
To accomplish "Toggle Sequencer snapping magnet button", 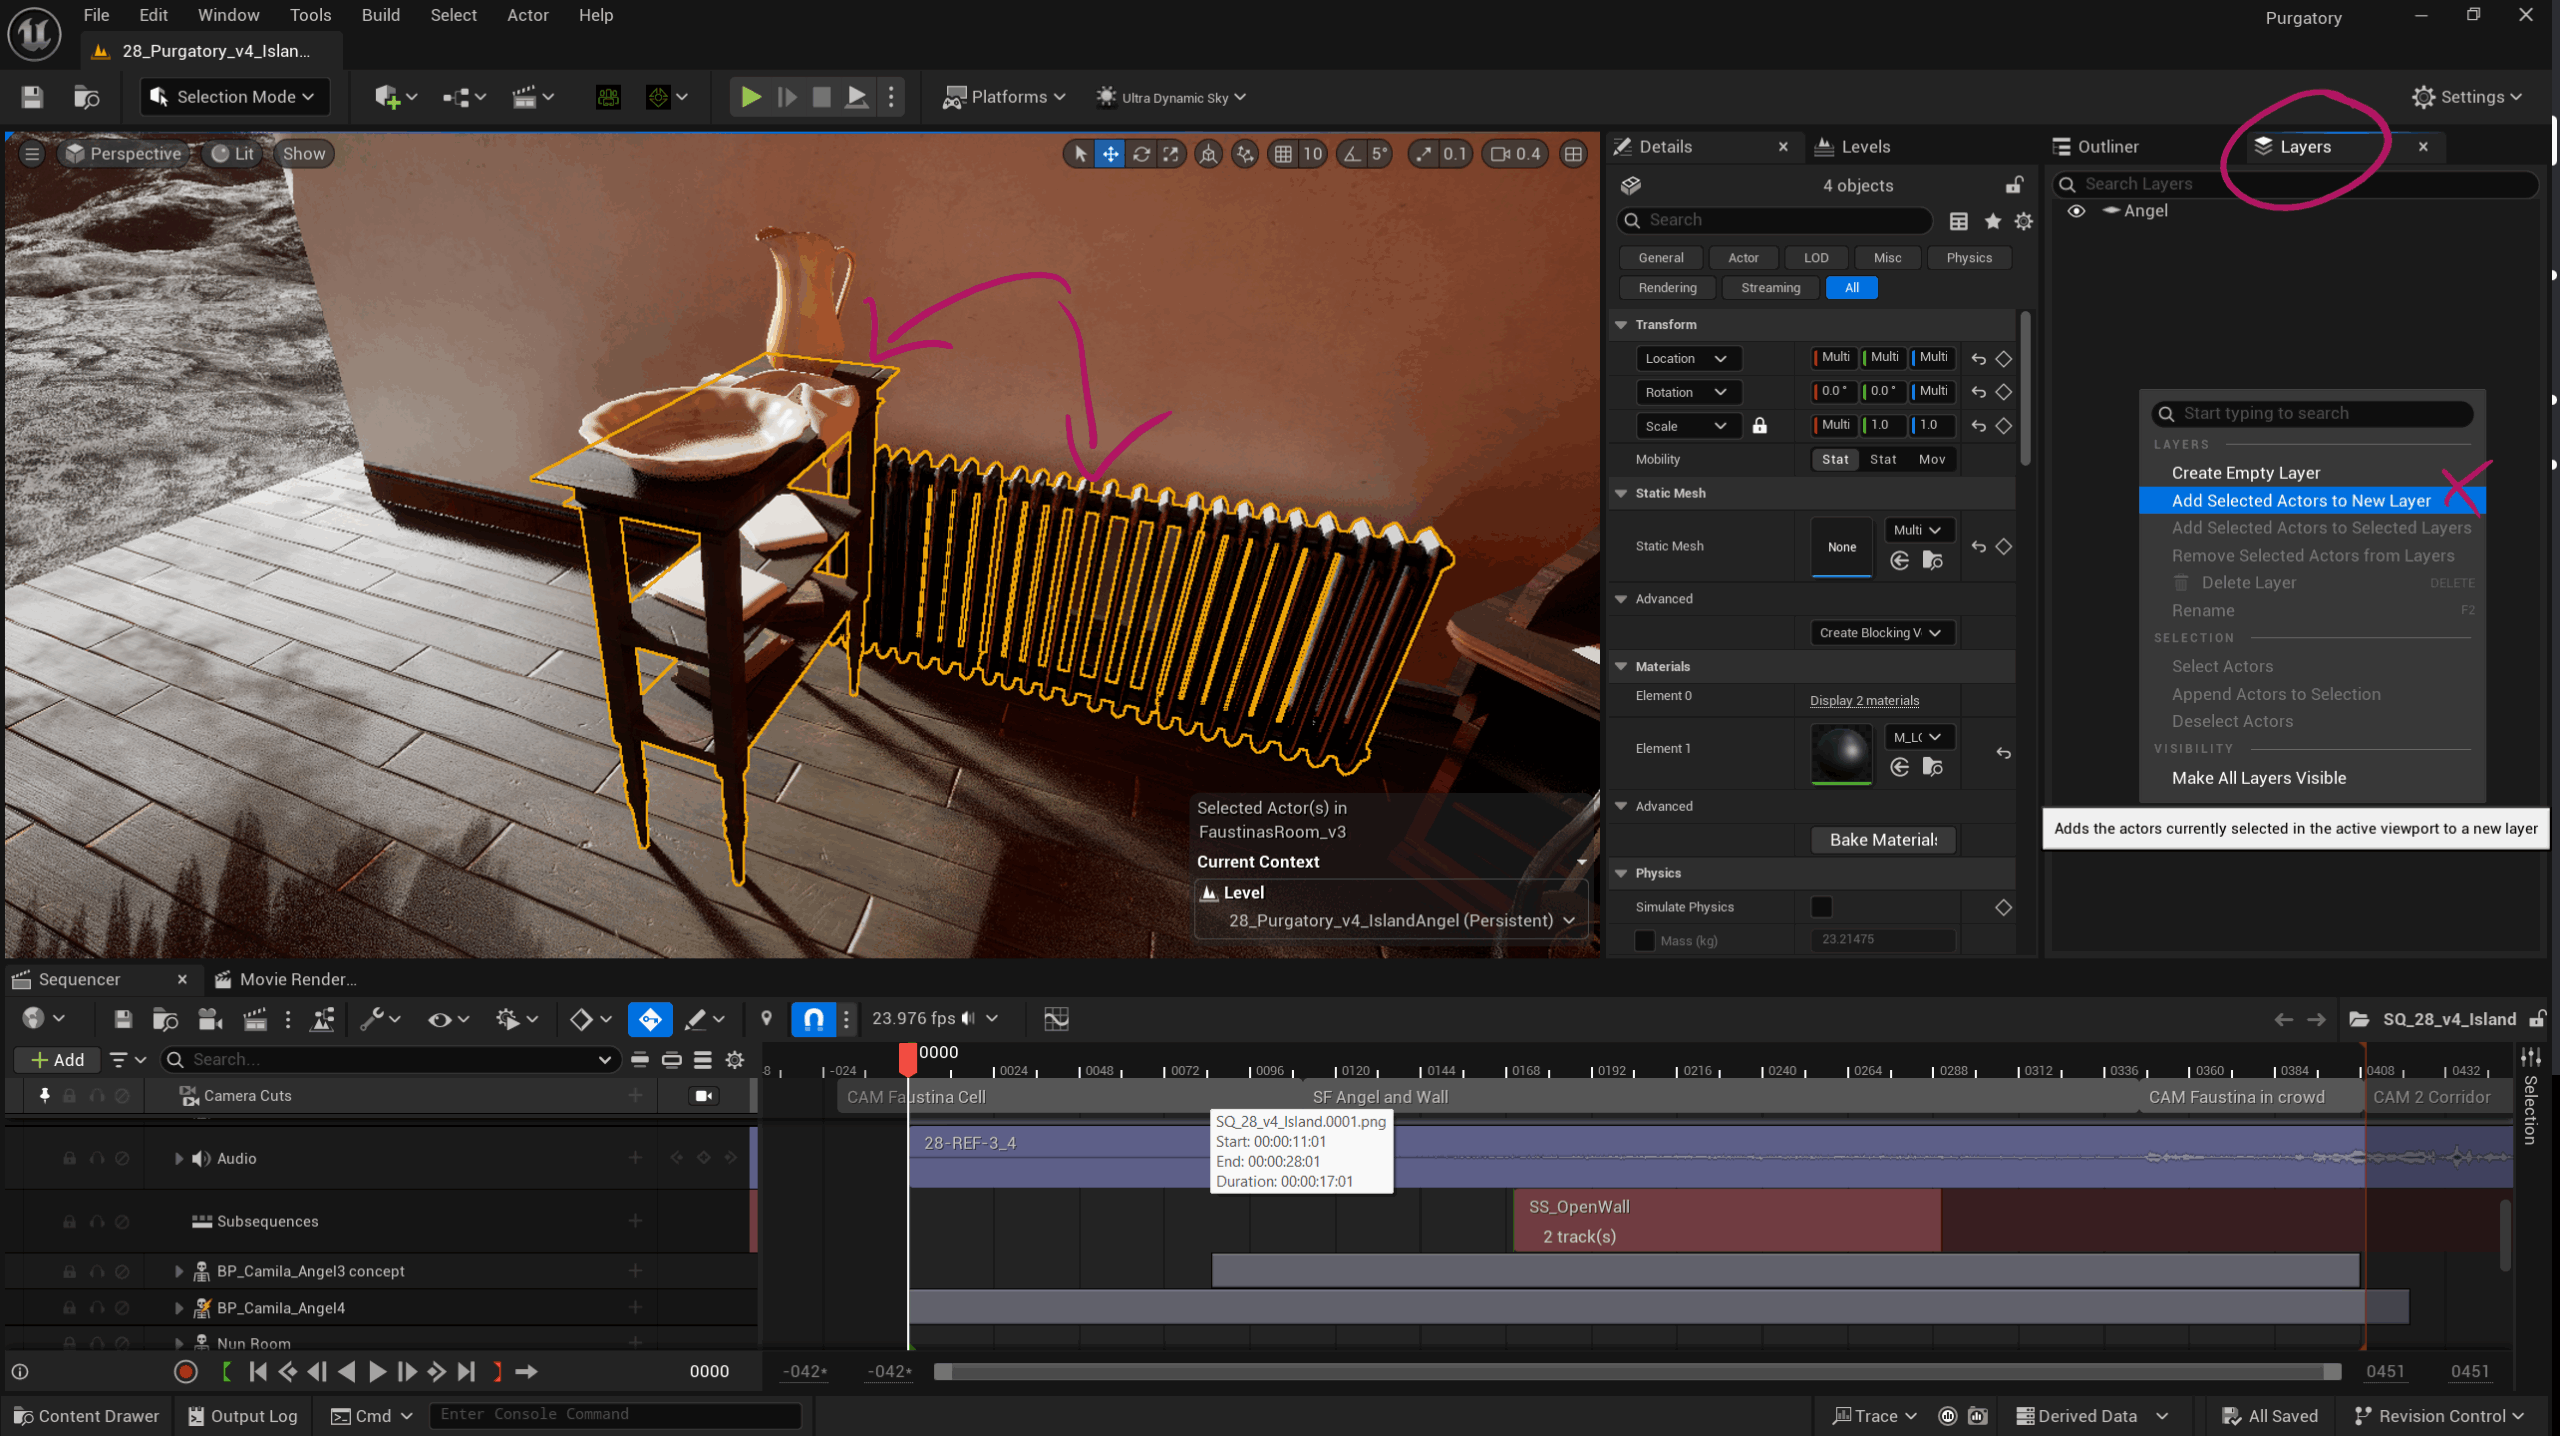I will point(813,1019).
